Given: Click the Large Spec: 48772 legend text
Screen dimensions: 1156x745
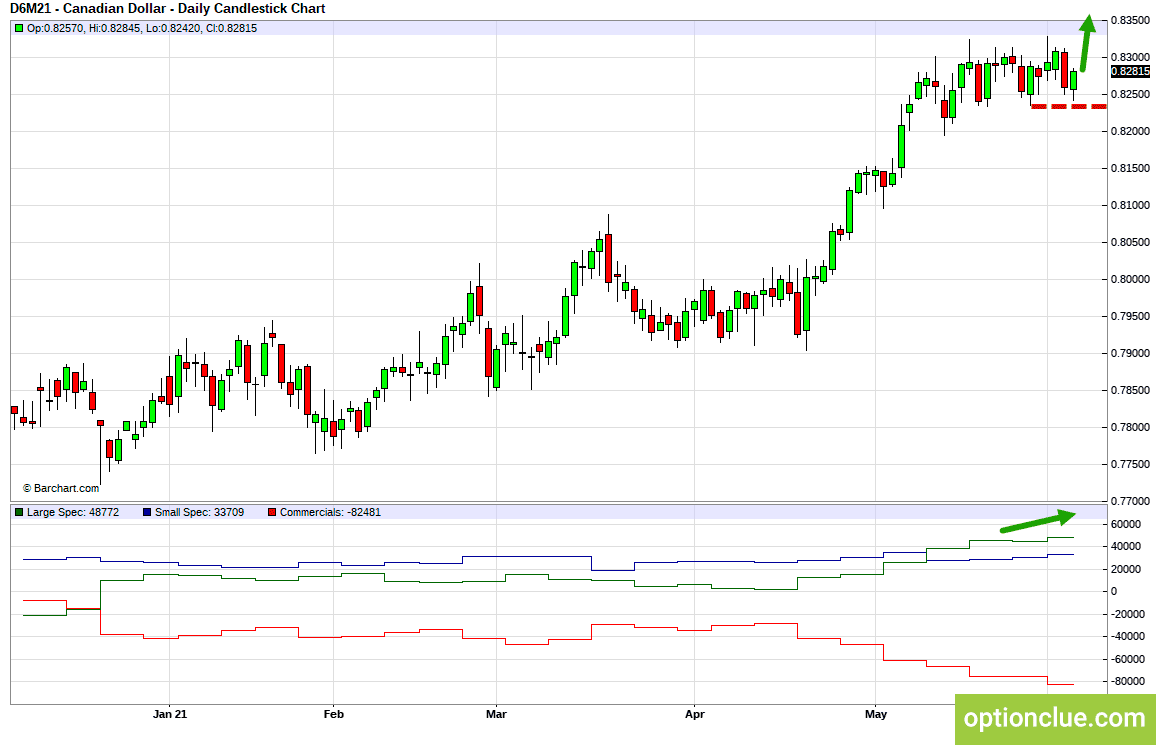Looking at the screenshot, I should click(73, 512).
